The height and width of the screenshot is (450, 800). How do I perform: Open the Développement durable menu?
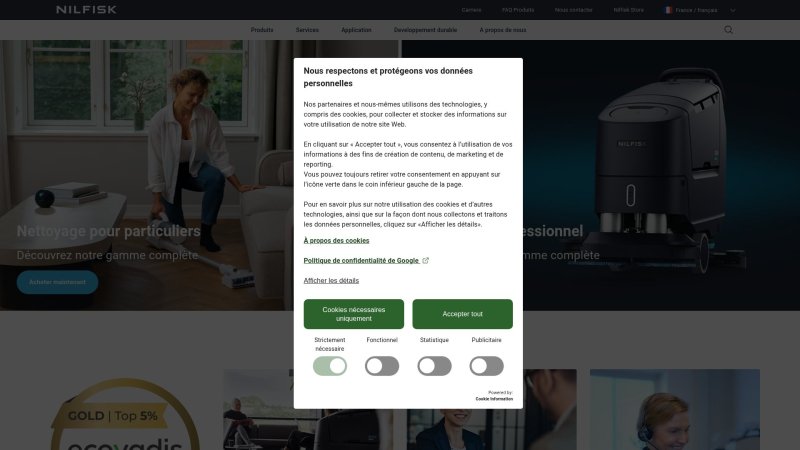[426, 30]
